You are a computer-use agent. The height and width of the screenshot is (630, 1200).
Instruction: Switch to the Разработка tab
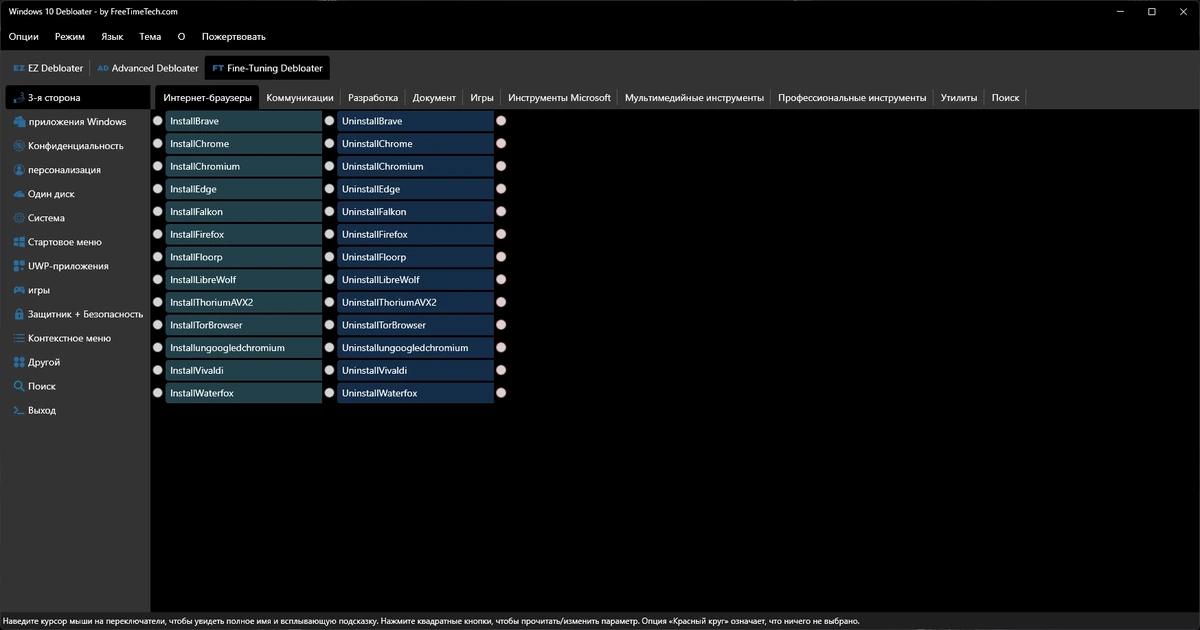coord(373,98)
